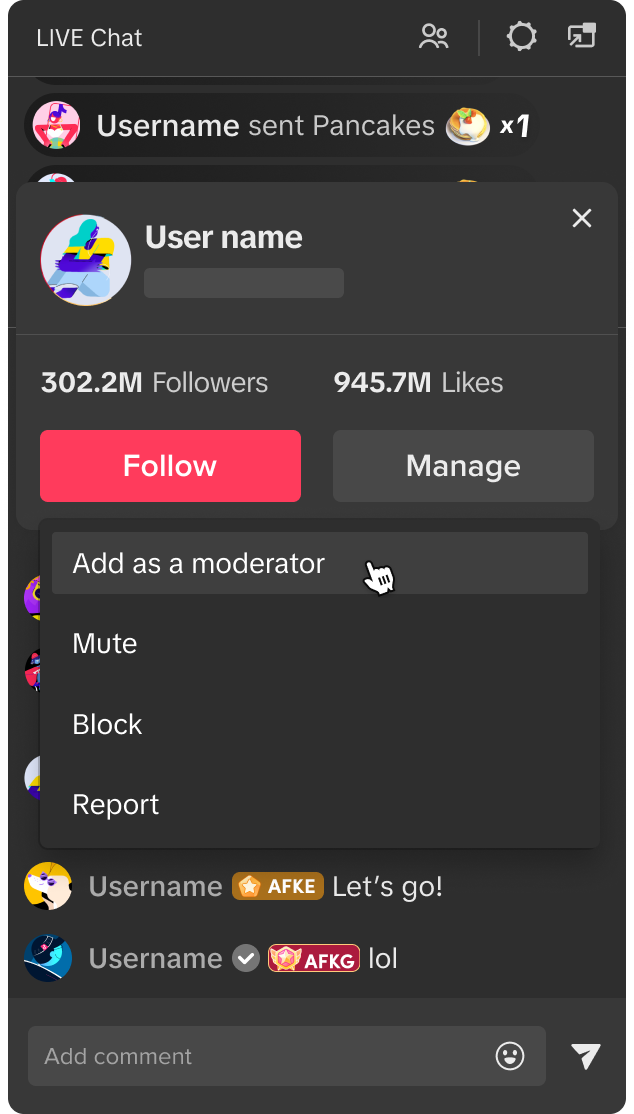Open the viewers list icon
Image resolution: width=634 pixels, height=1114 pixels.
coord(434,38)
